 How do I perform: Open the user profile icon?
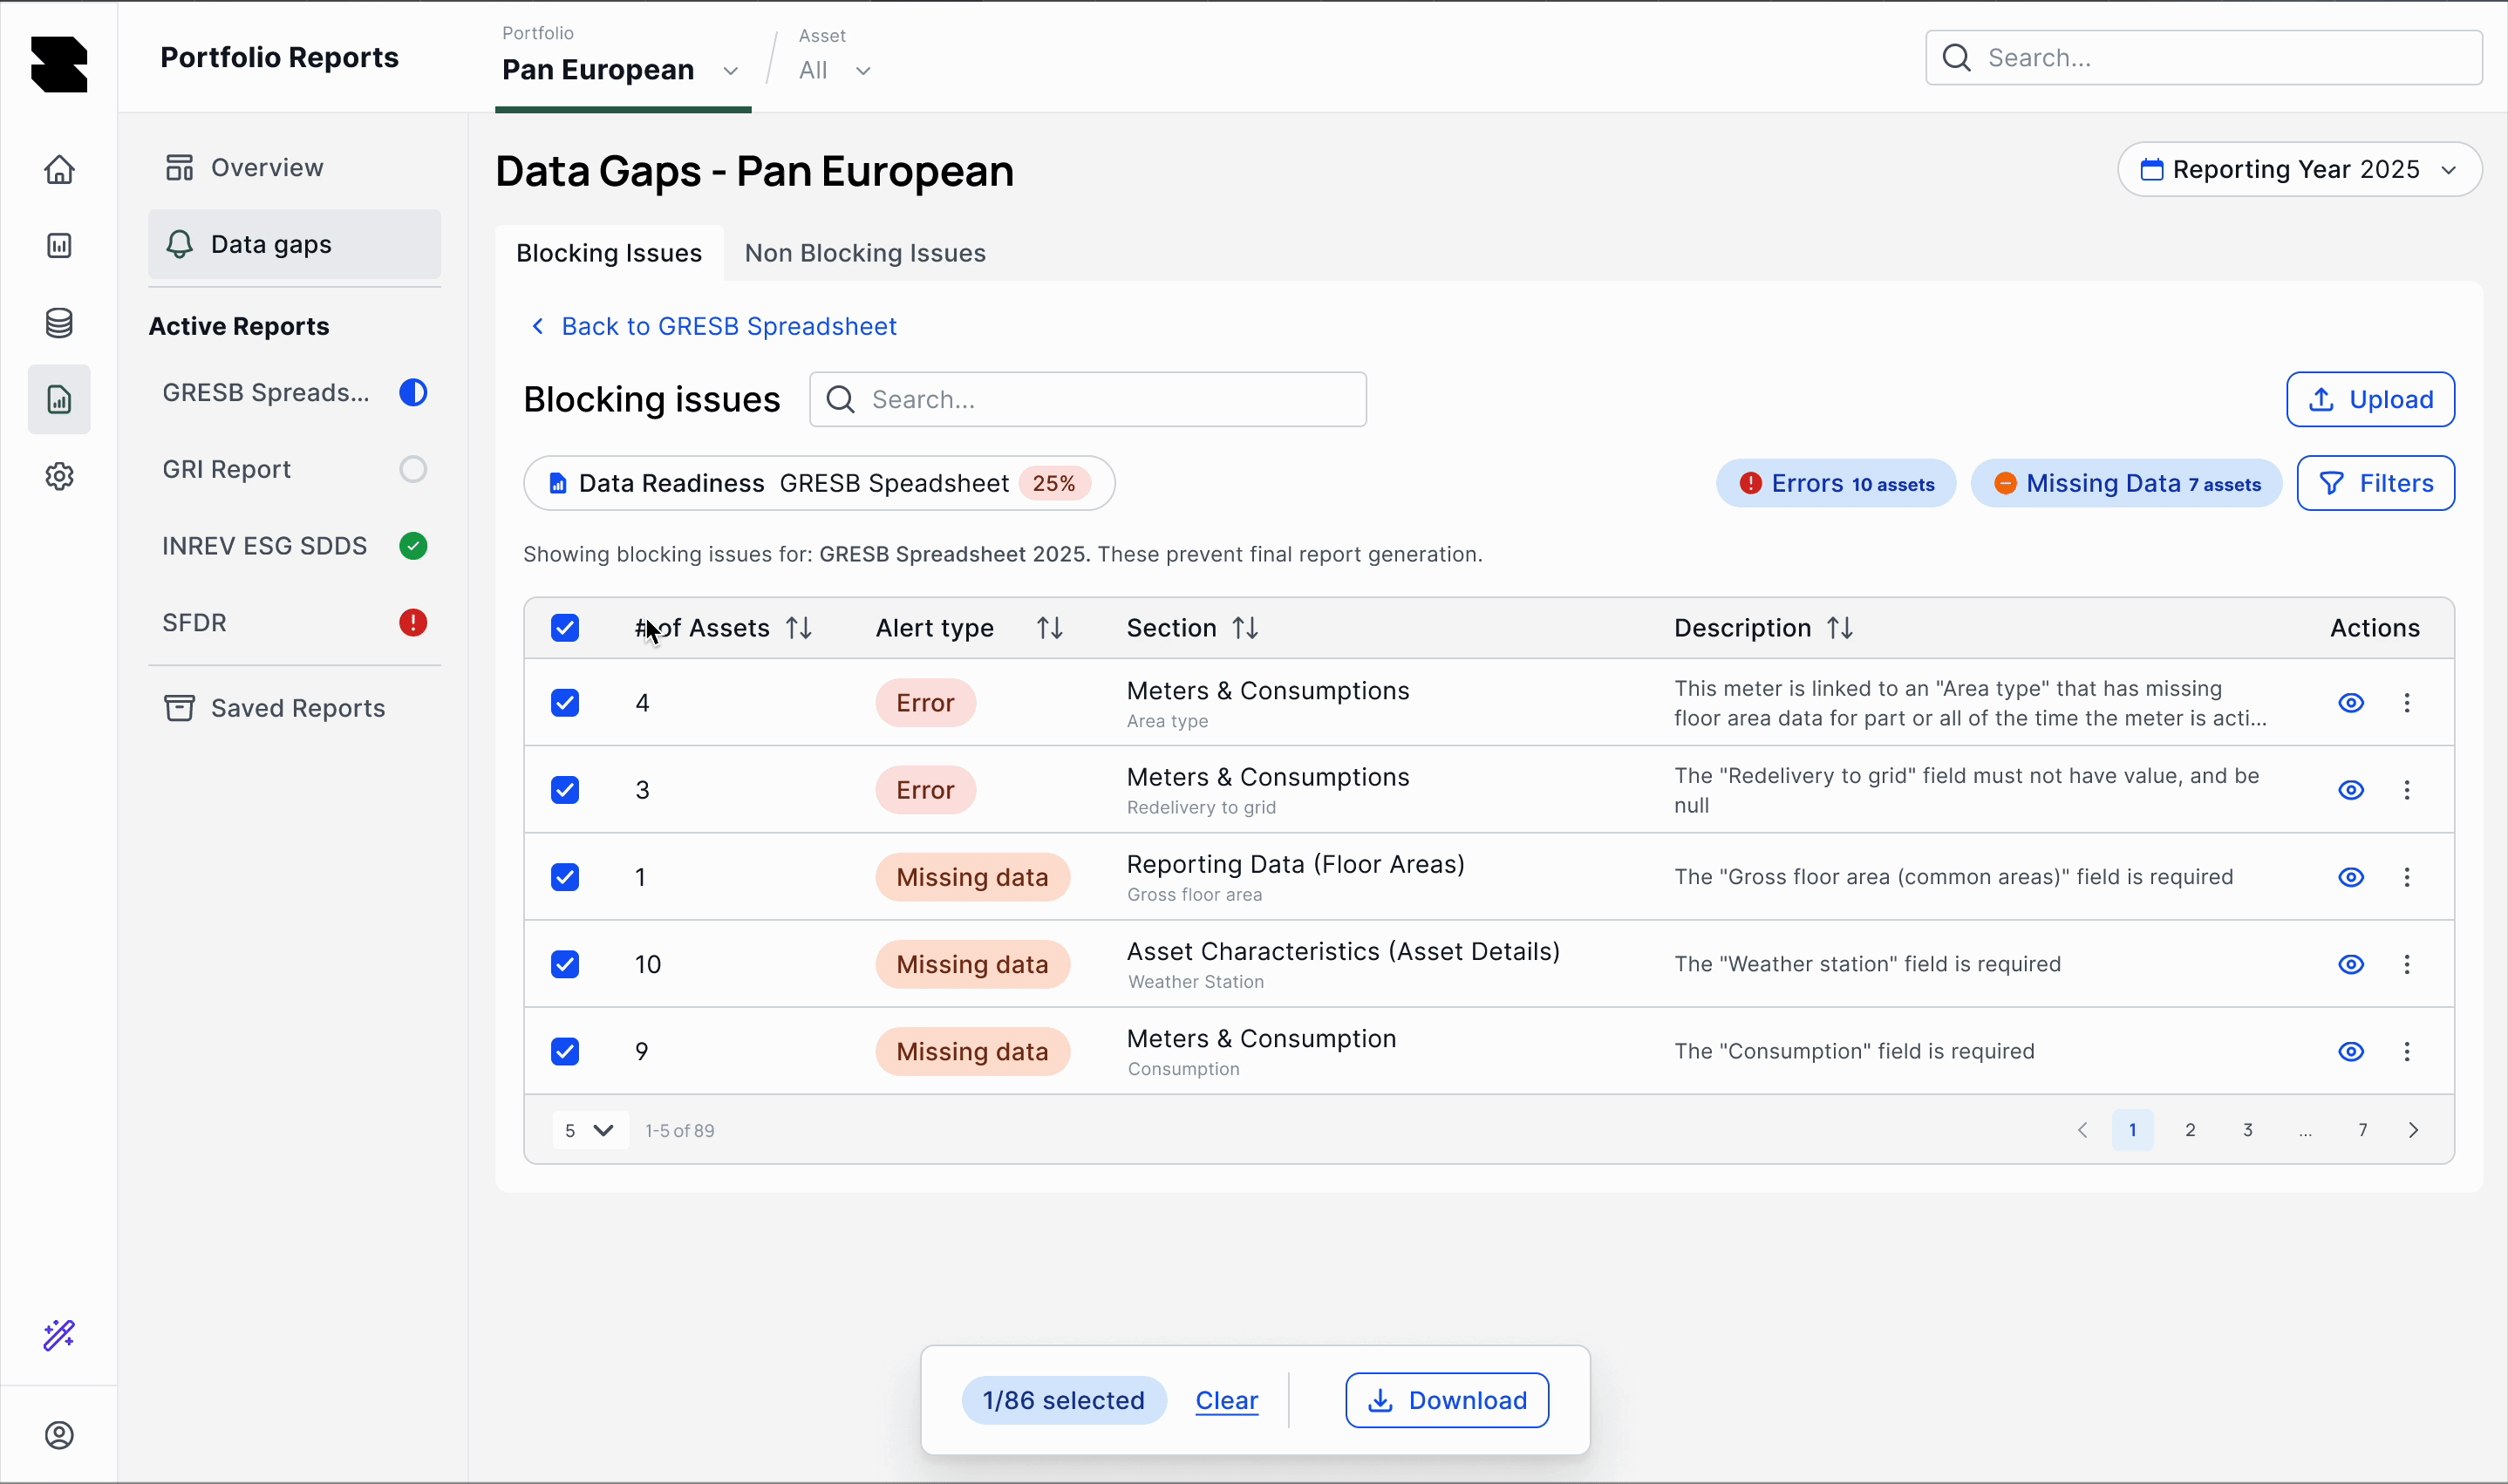[59, 1435]
